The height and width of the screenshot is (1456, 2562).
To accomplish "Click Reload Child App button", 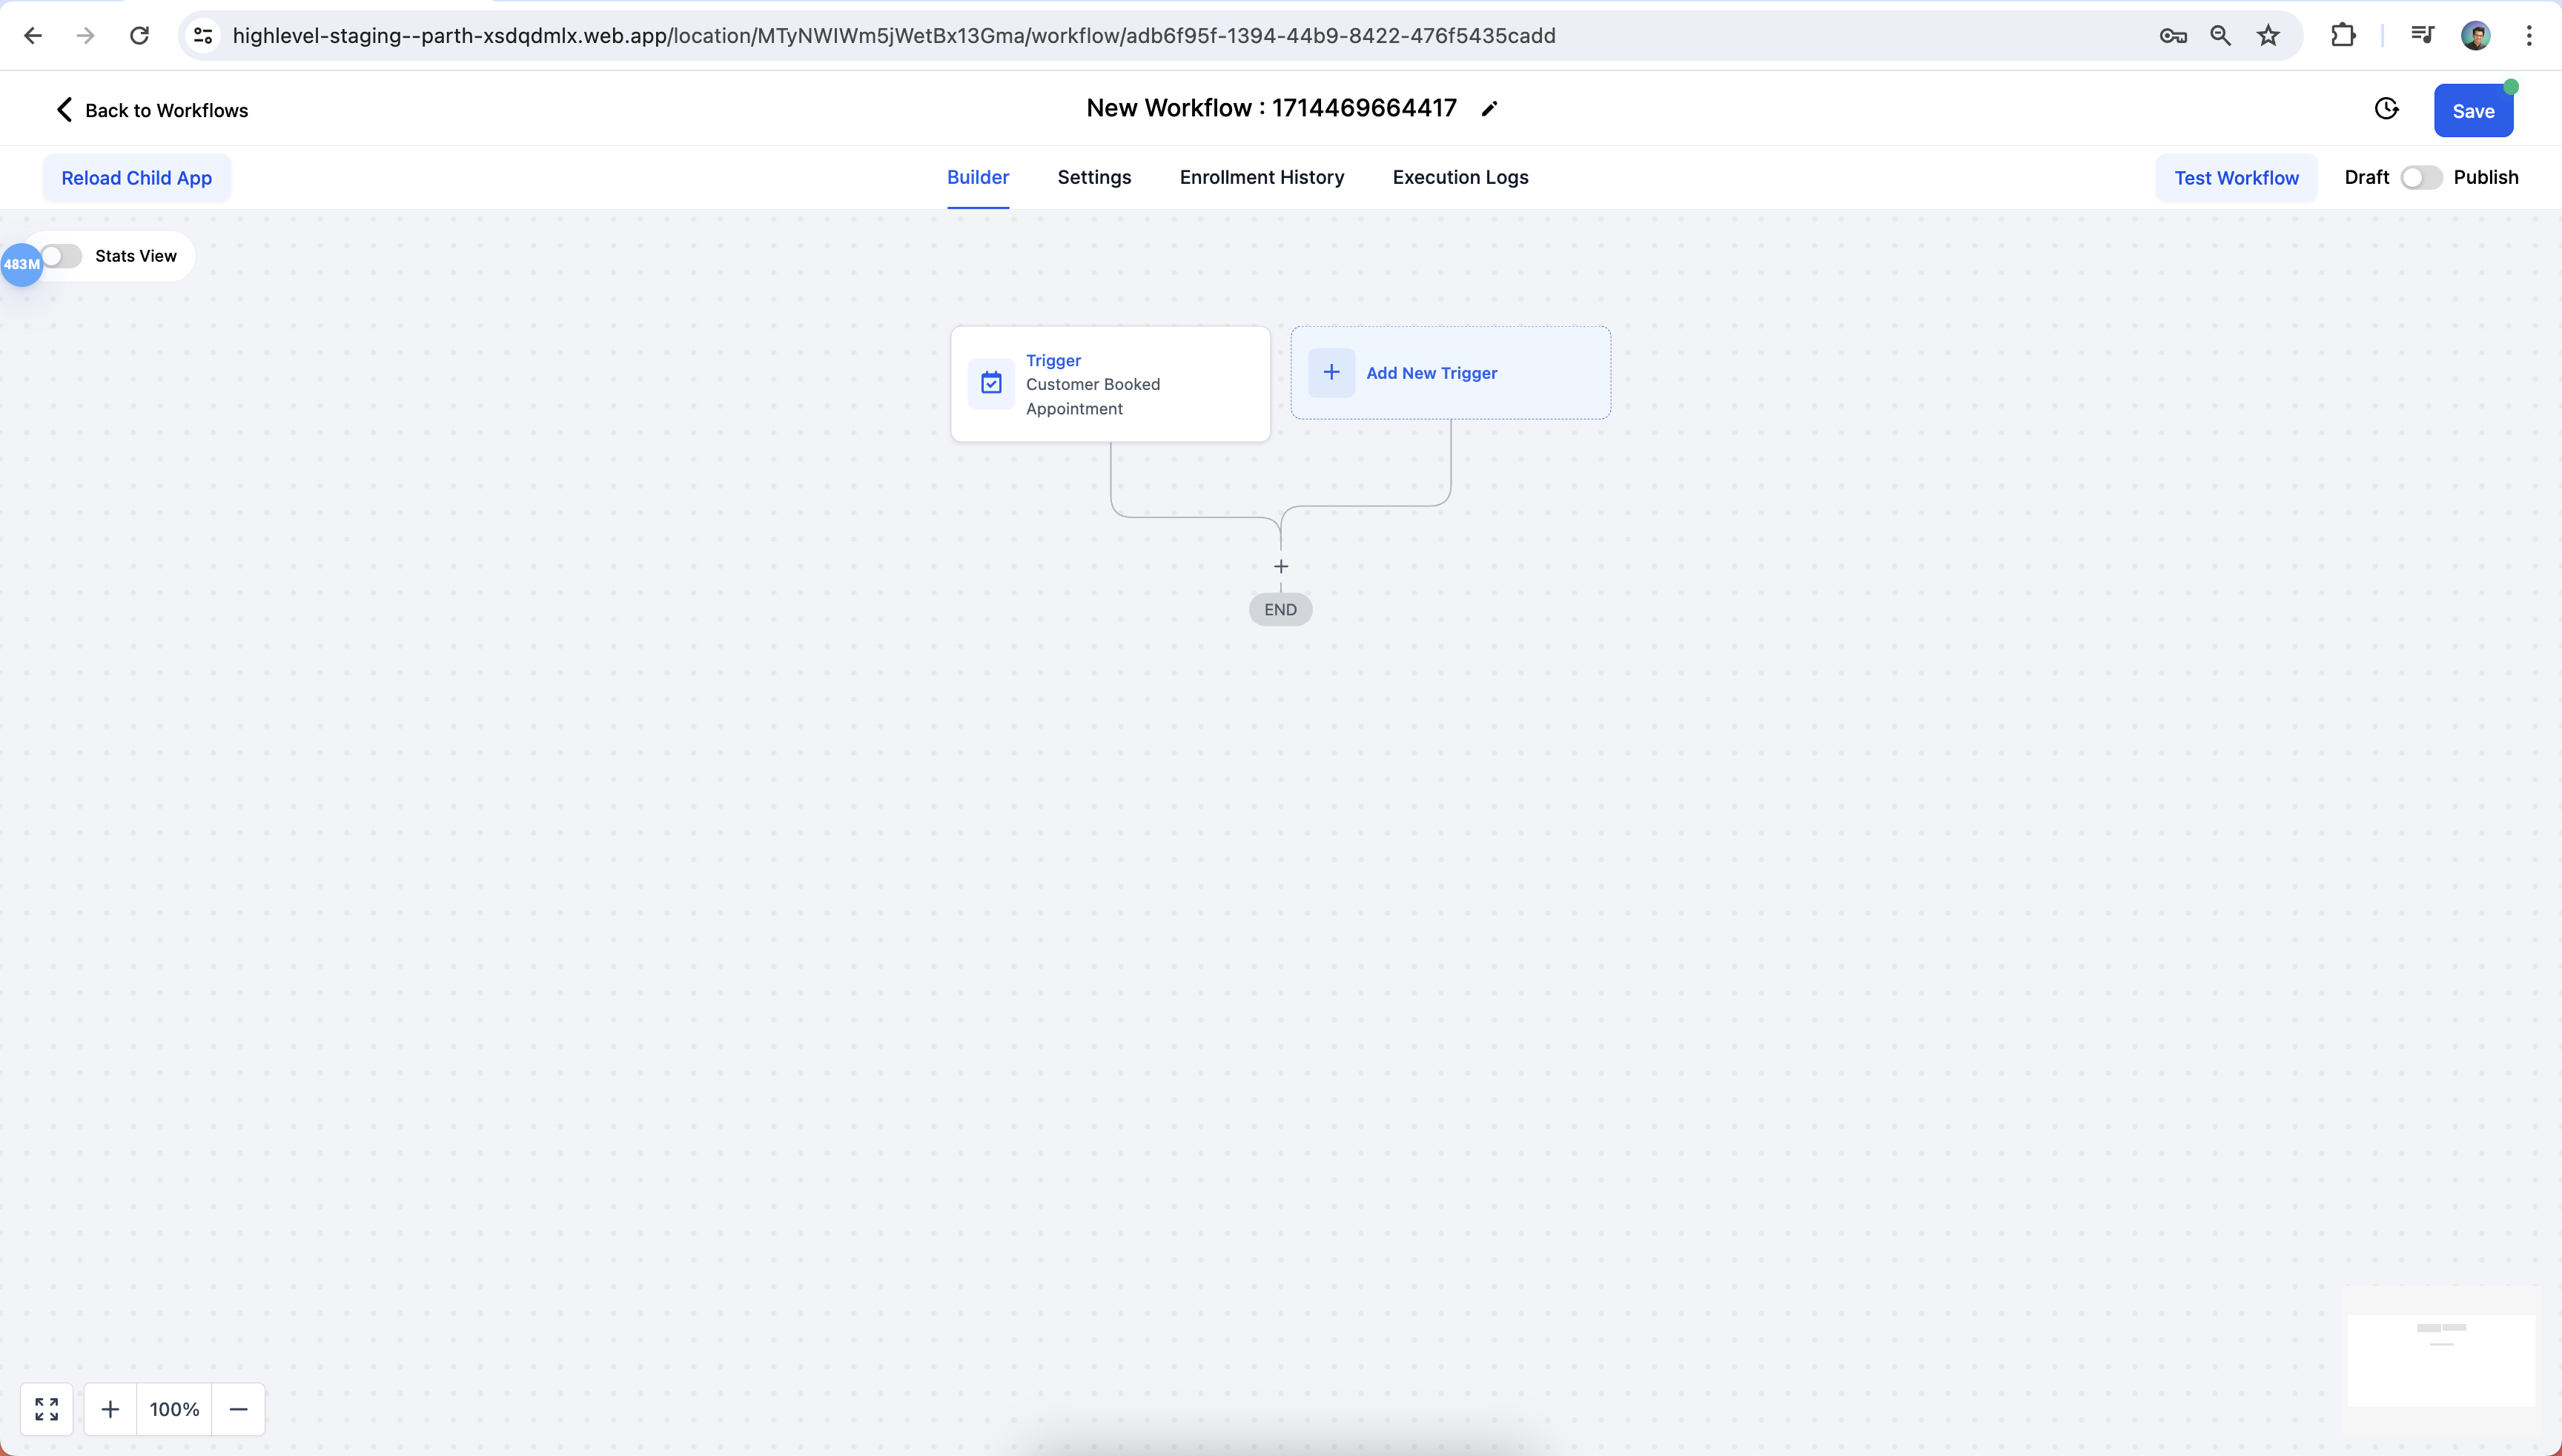I will 136,178.
